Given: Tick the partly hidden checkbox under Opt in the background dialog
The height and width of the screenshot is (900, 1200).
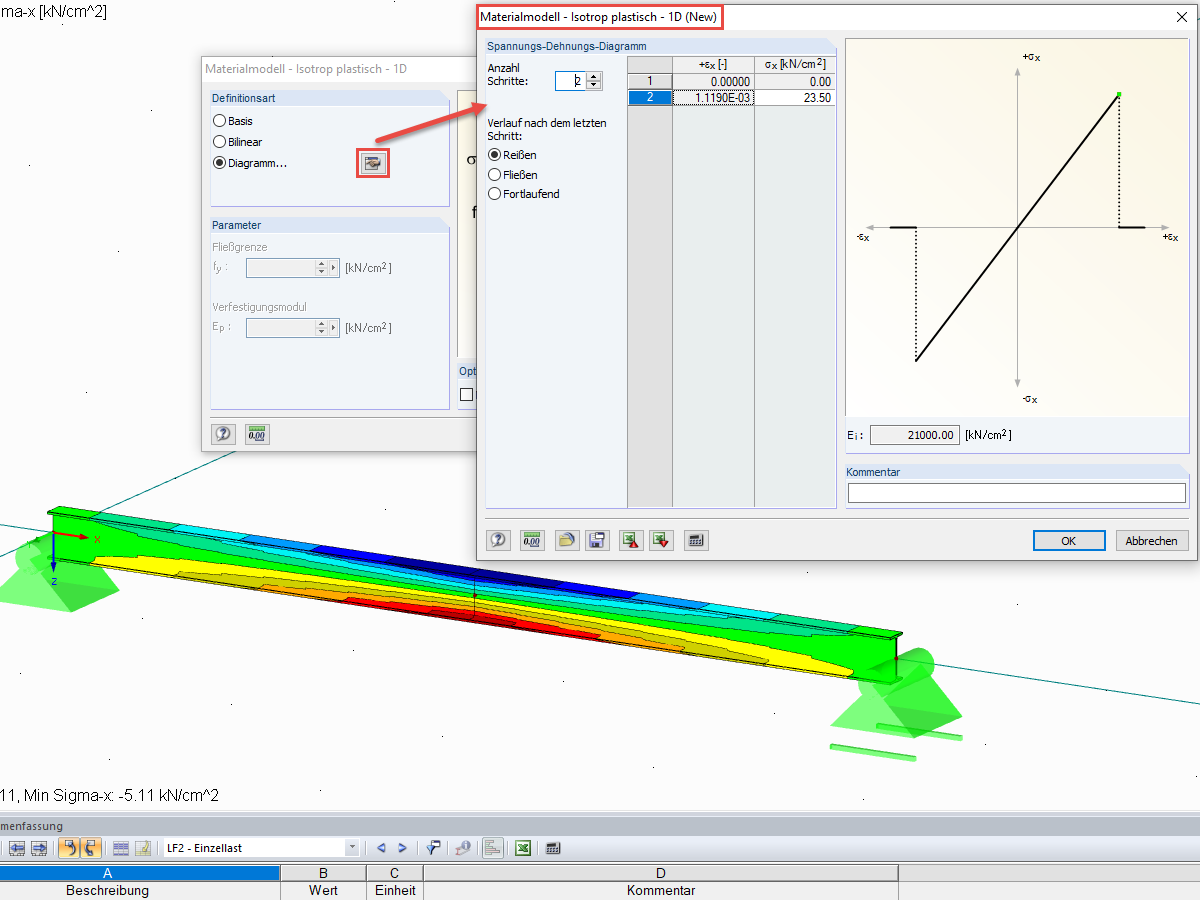Looking at the screenshot, I should [x=466, y=395].
